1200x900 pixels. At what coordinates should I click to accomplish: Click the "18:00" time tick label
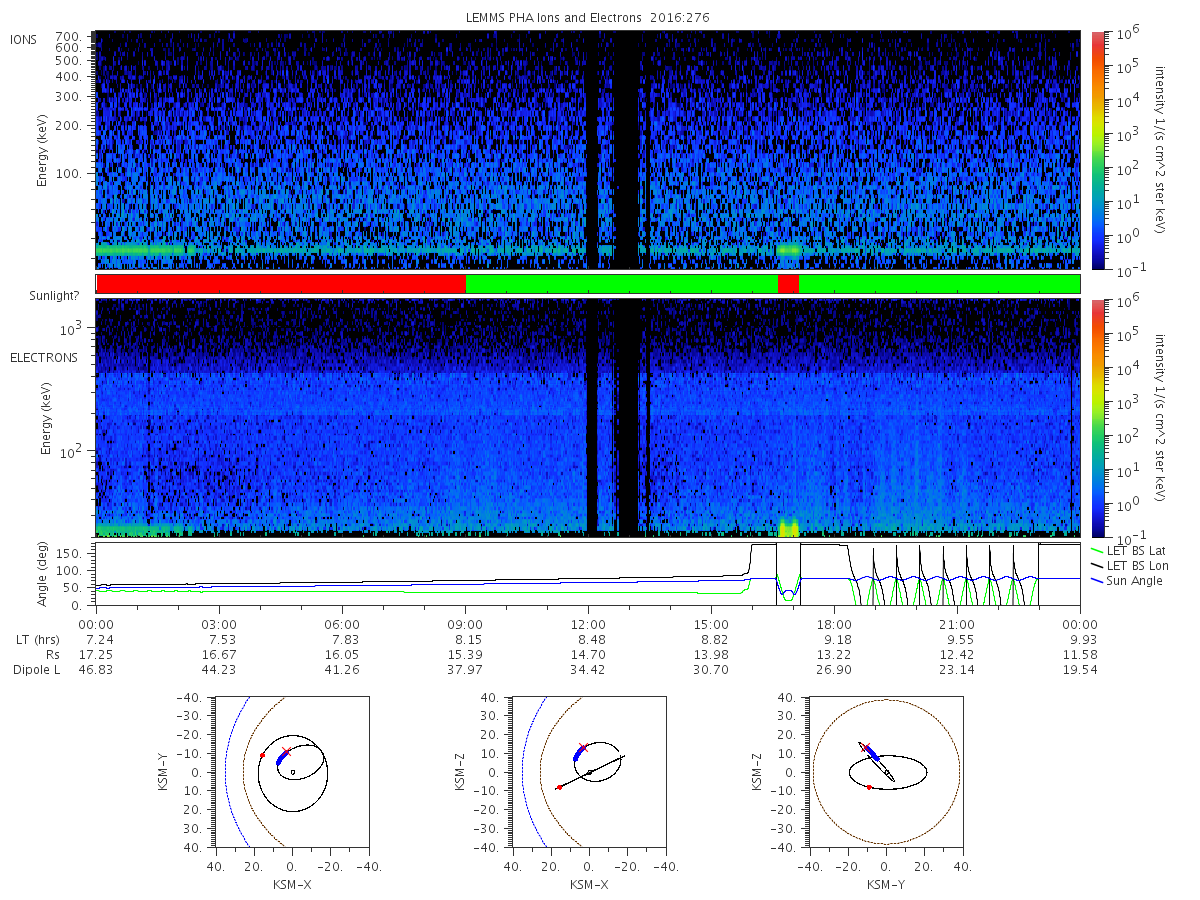834,625
